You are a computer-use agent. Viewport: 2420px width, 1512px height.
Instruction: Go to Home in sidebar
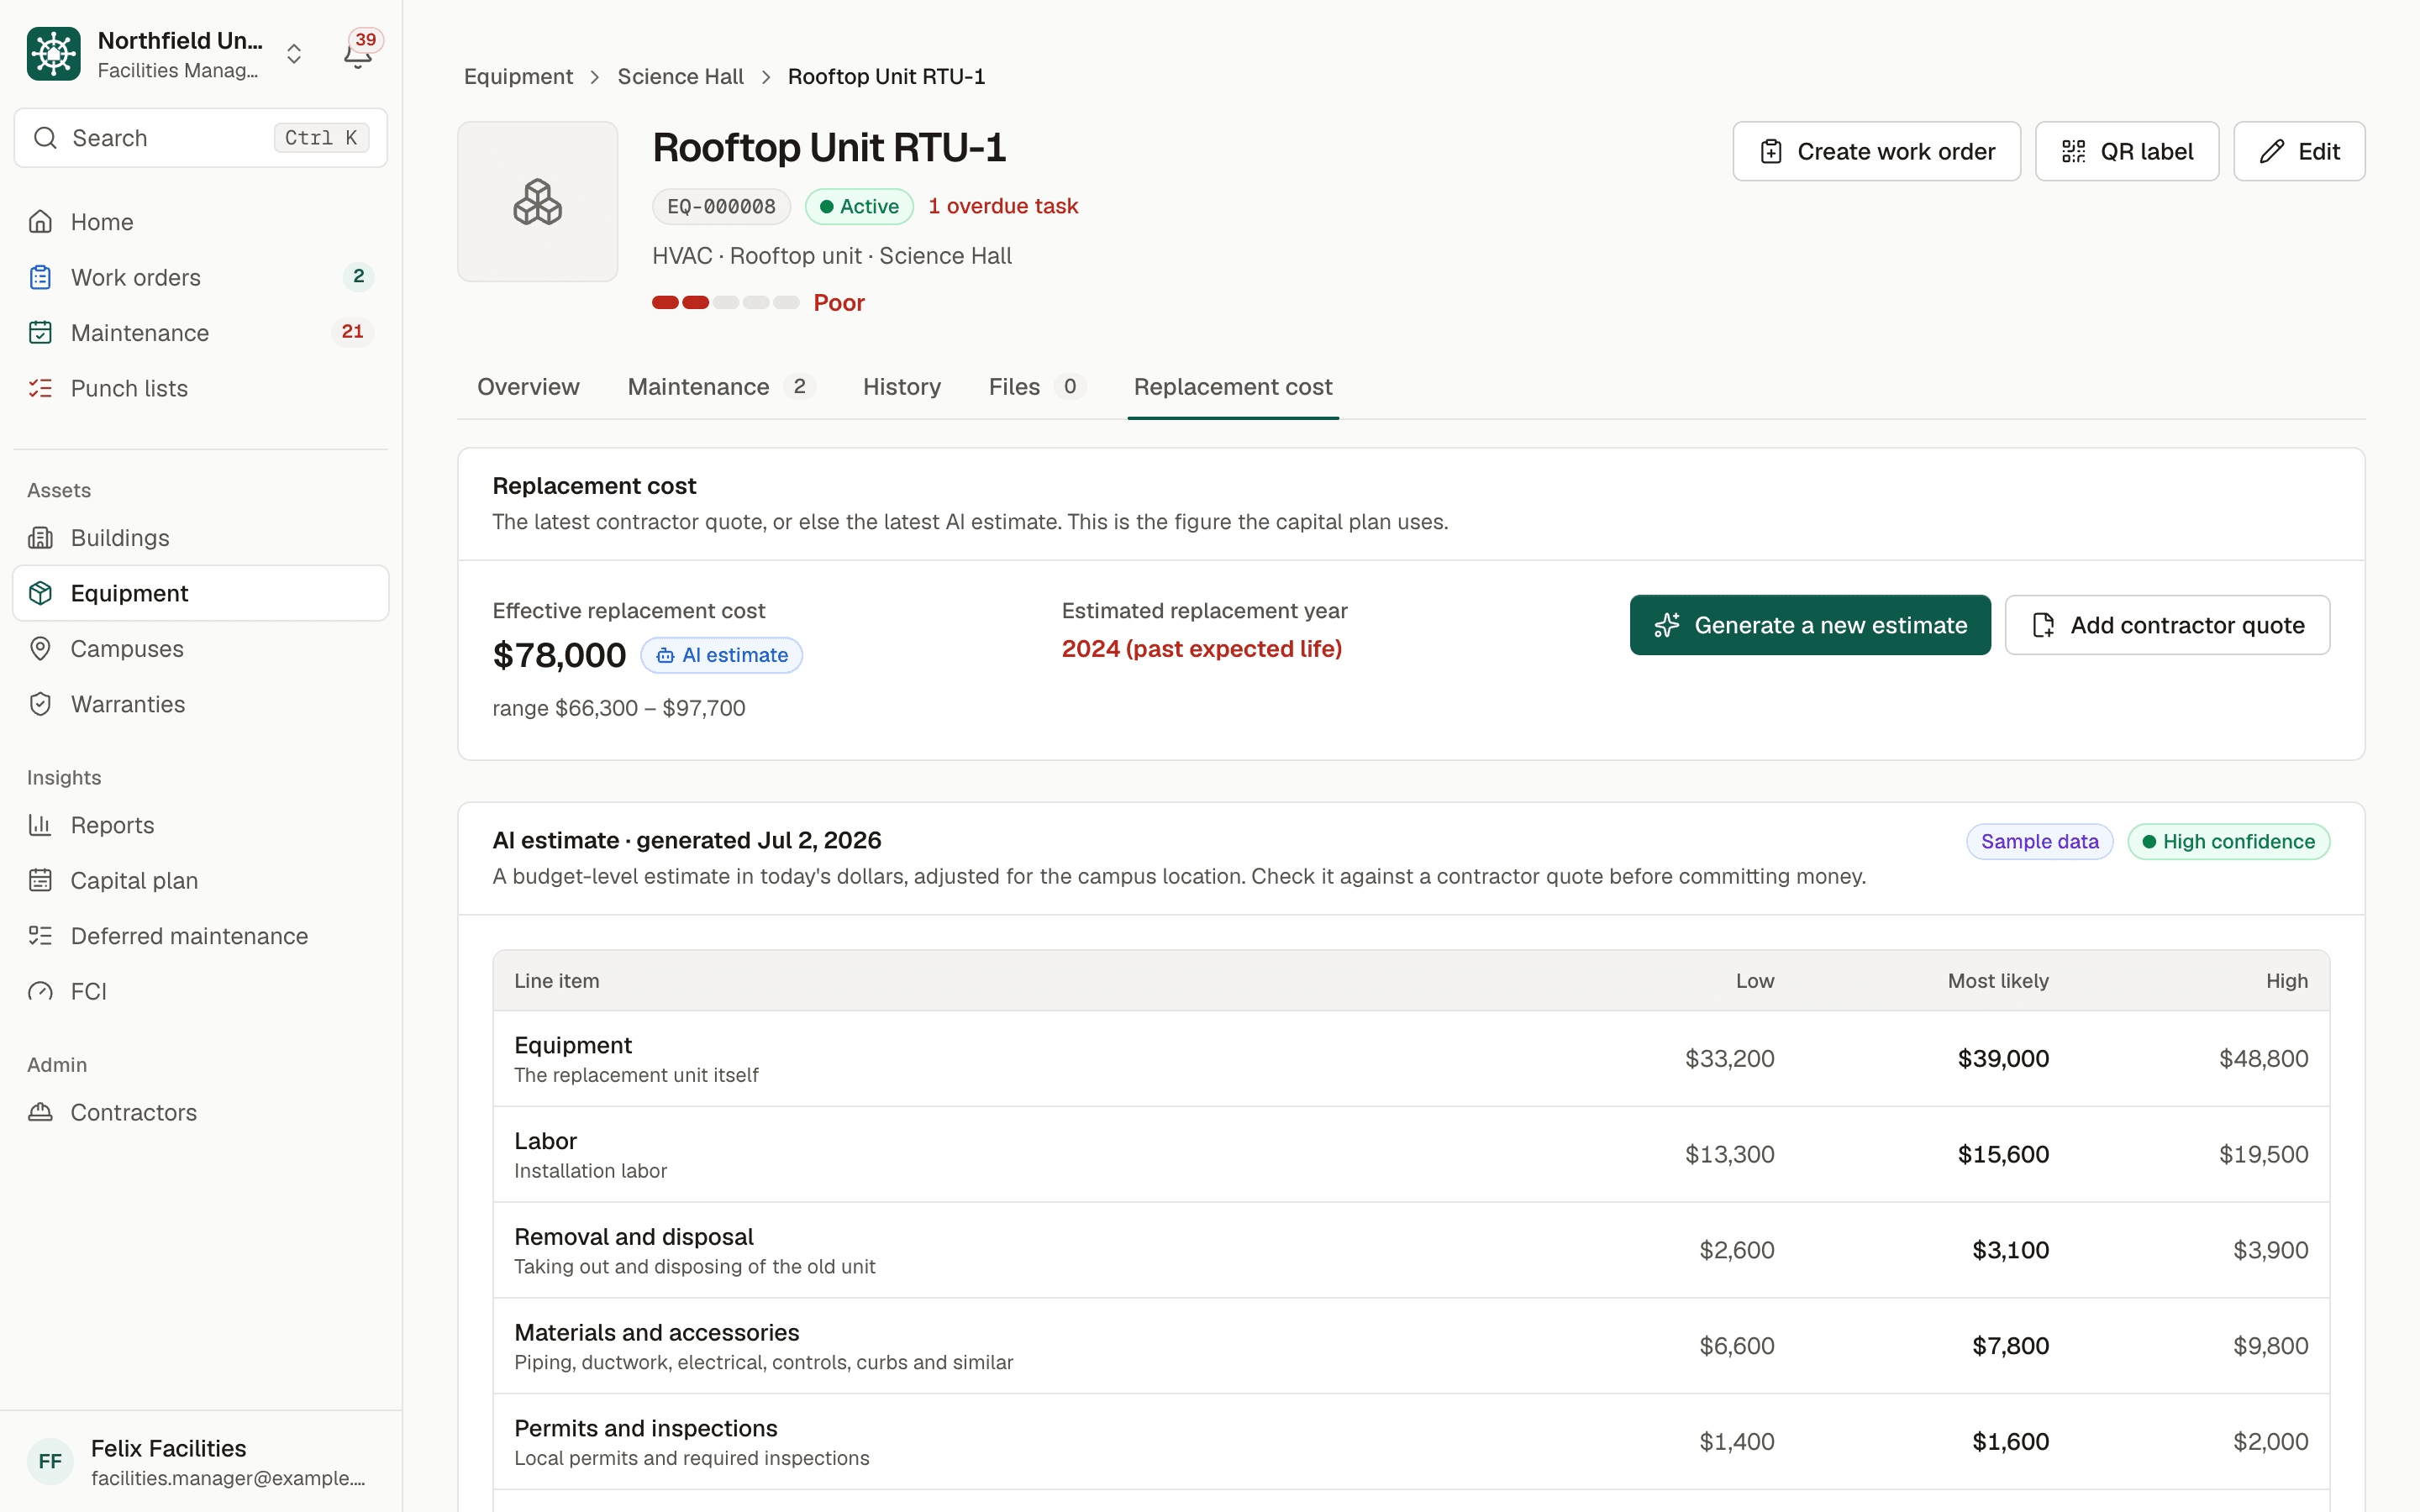coord(201,222)
